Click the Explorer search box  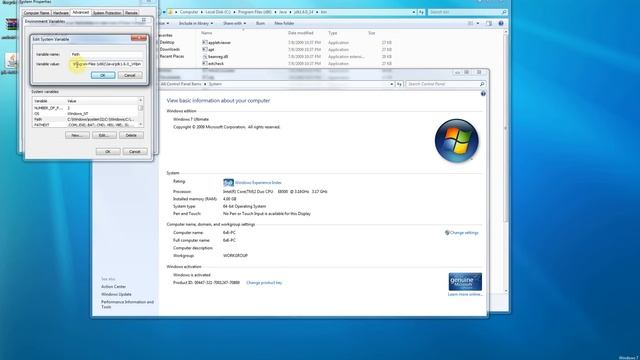[467, 12]
